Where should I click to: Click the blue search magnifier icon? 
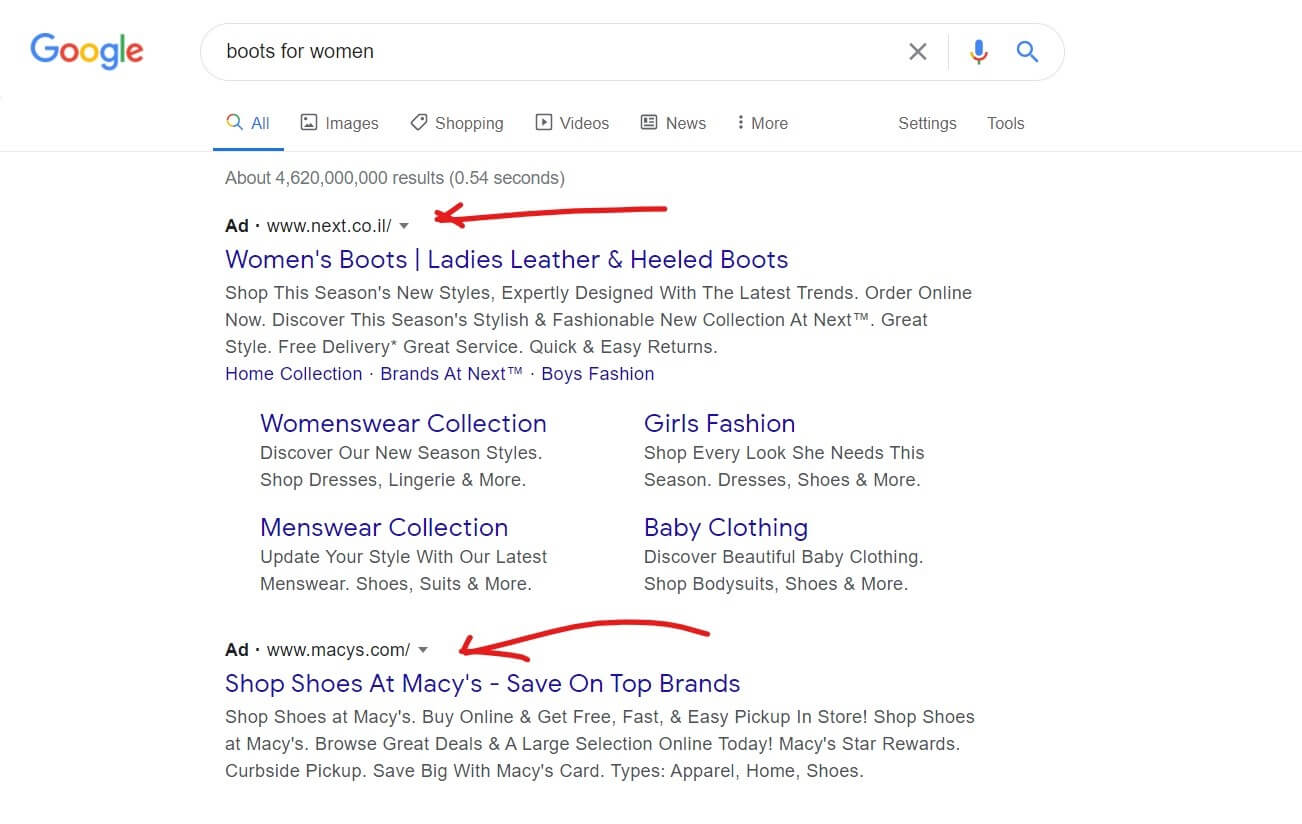[x=1027, y=52]
